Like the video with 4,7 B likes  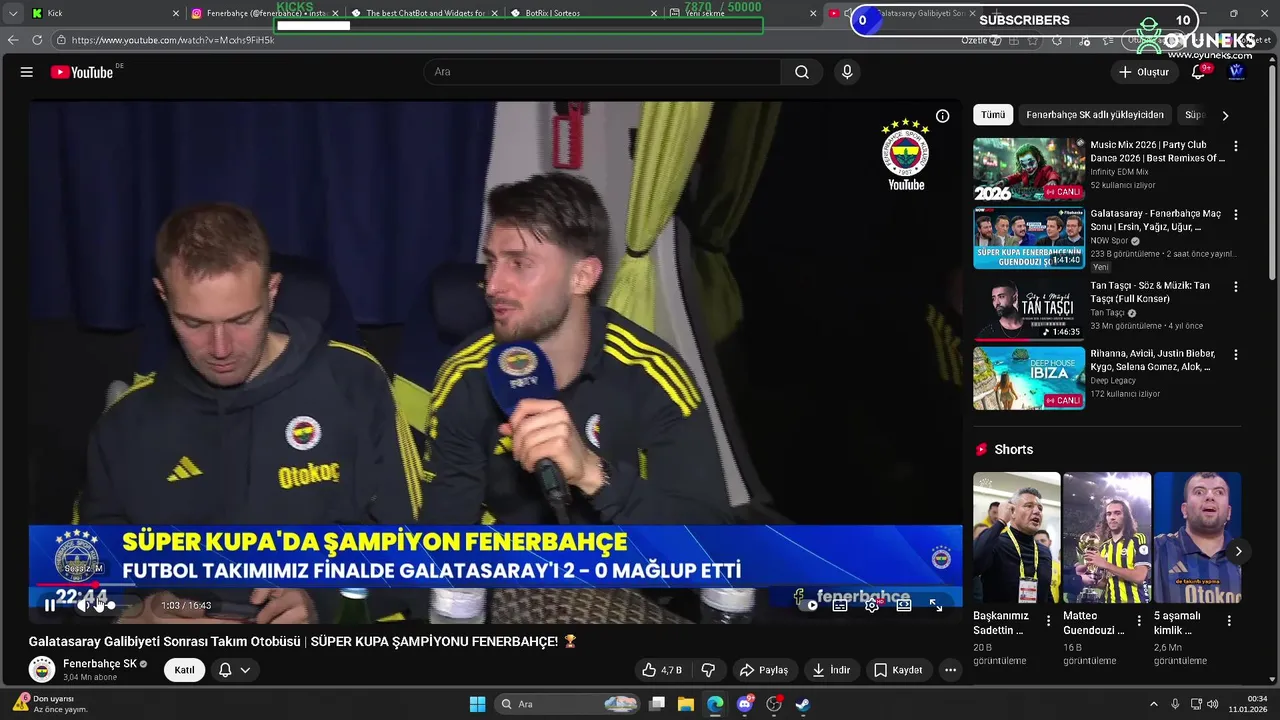pos(662,670)
